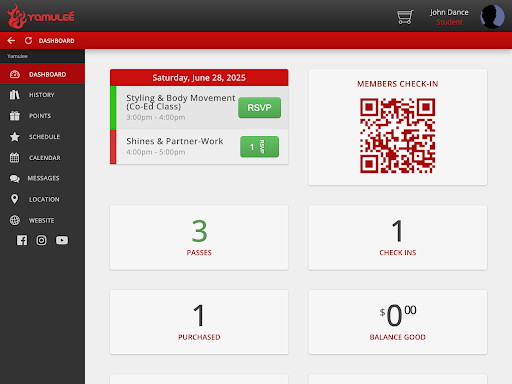Click the Yamulee logo

click(x=41, y=16)
